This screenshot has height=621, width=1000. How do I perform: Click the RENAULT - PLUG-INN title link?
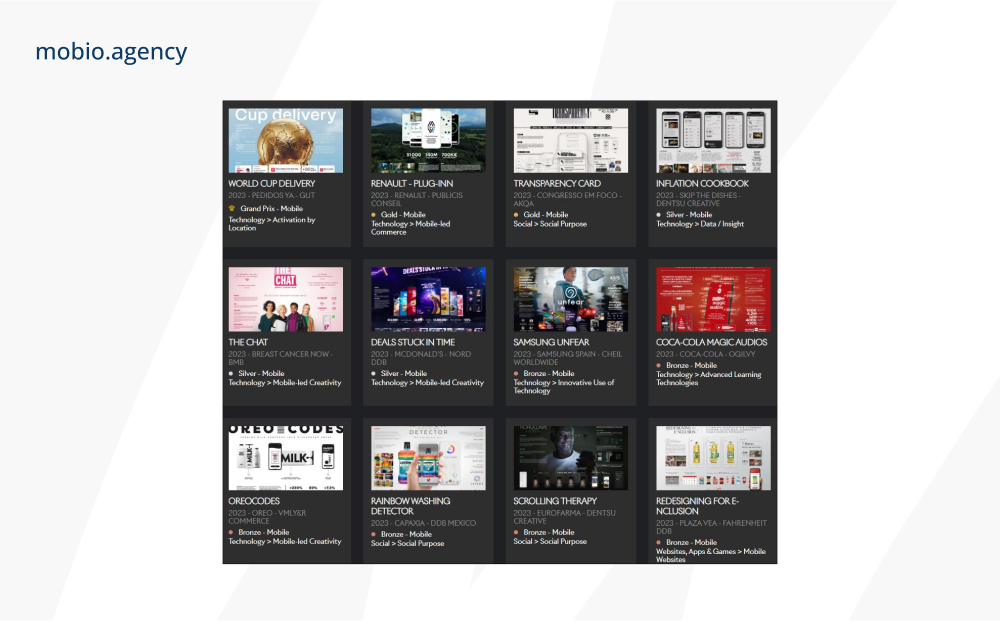pos(412,184)
